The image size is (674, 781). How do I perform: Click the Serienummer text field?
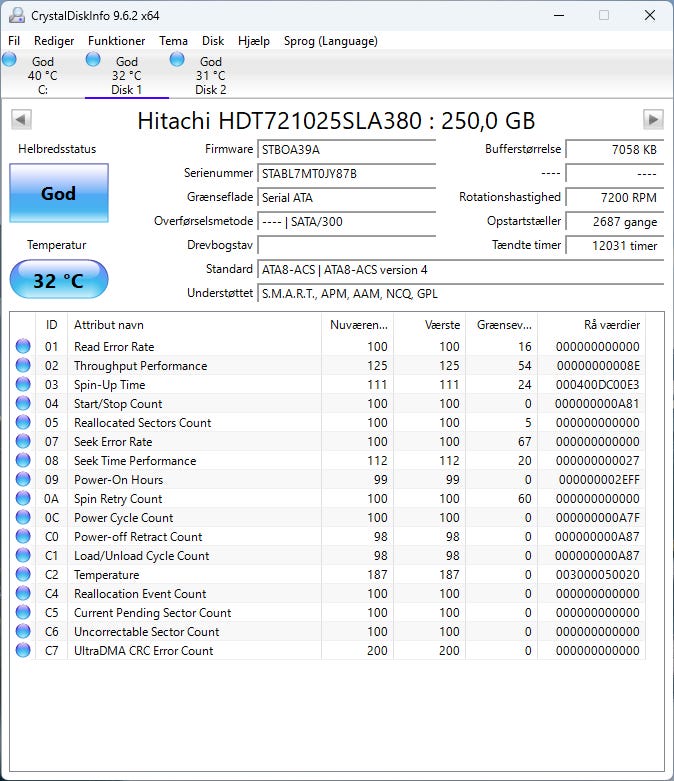[346, 173]
